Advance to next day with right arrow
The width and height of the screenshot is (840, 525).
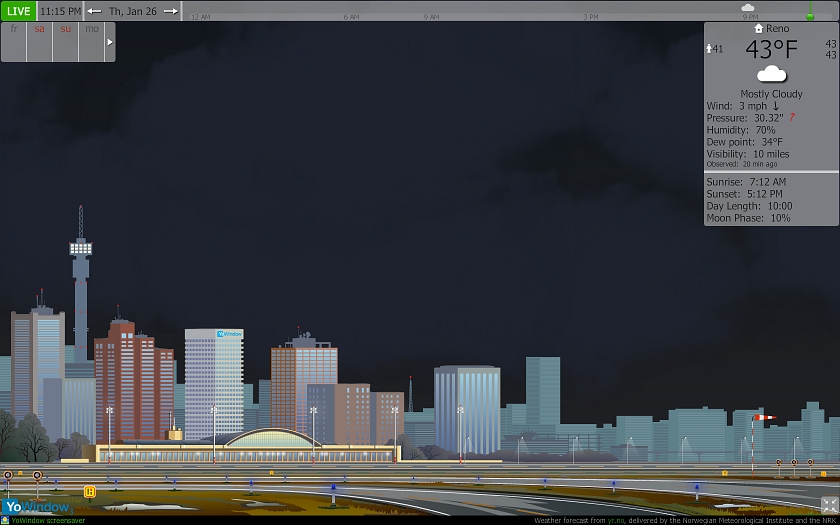pos(171,11)
